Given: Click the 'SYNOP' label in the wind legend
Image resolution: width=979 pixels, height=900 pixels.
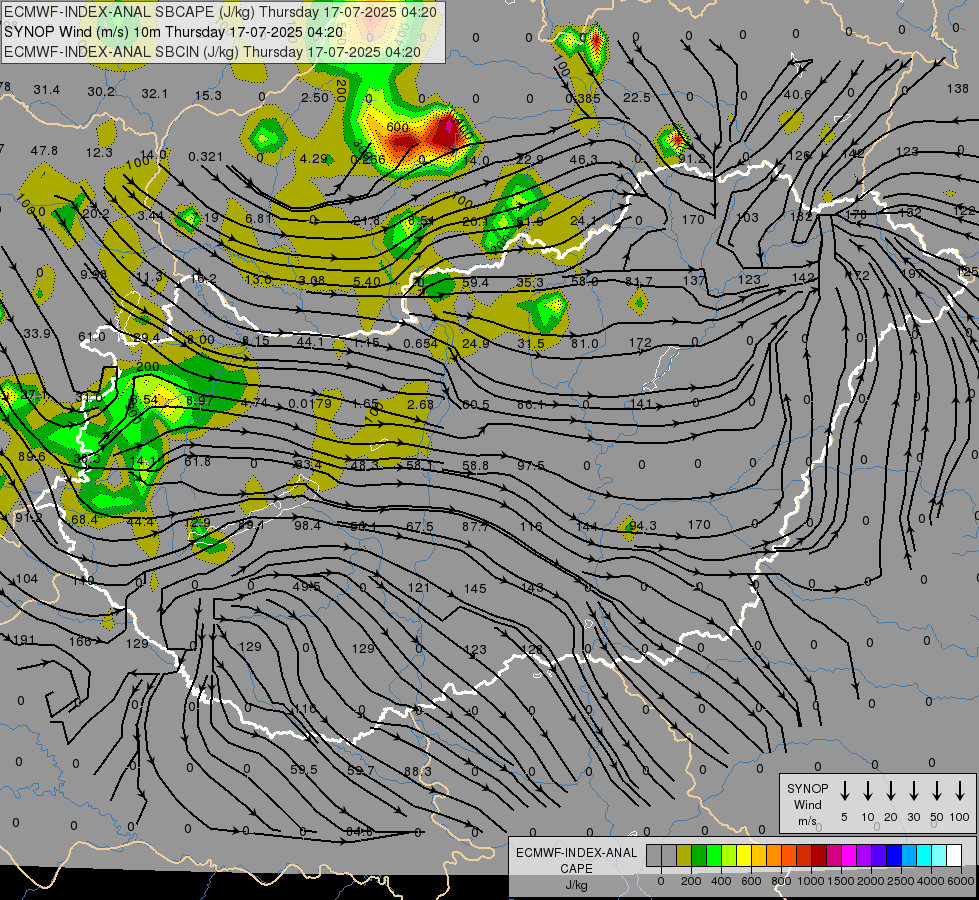Looking at the screenshot, I should point(807,788).
